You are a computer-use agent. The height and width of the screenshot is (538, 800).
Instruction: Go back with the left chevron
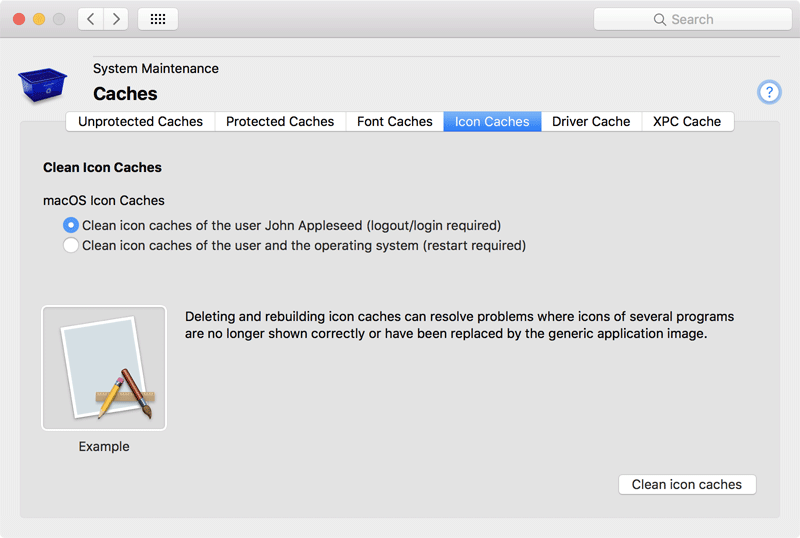click(90, 19)
